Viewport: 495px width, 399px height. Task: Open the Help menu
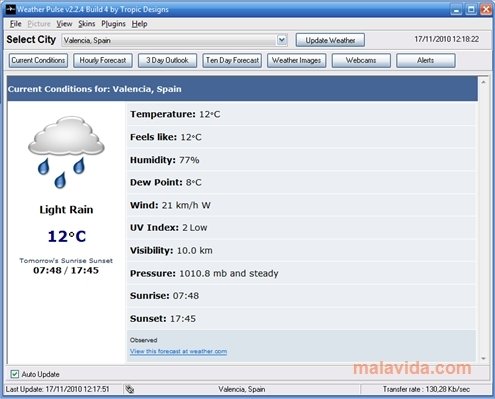click(x=139, y=24)
